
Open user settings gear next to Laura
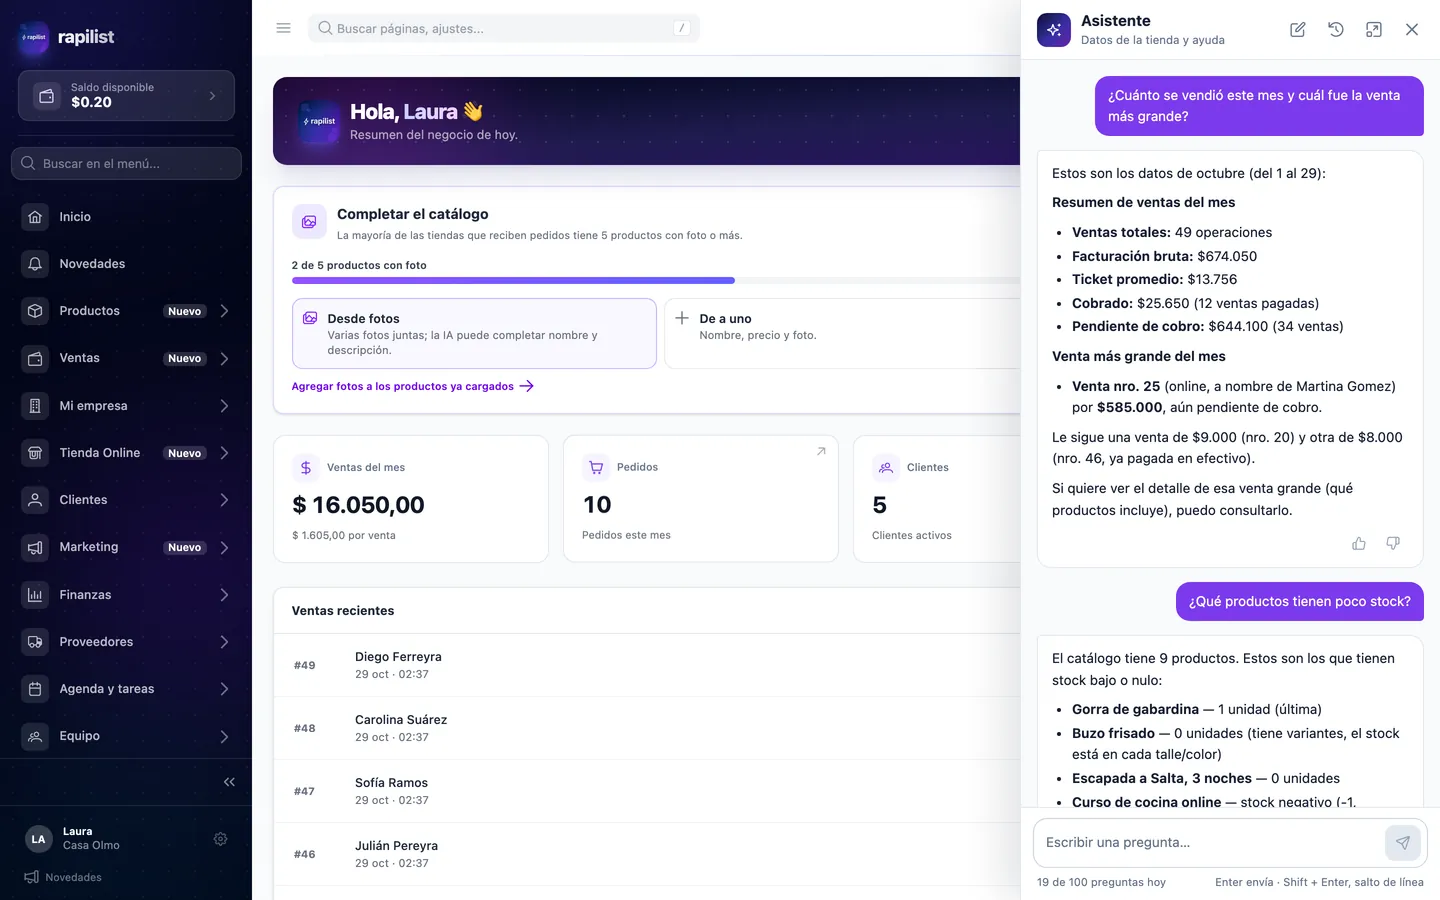[x=221, y=839]
